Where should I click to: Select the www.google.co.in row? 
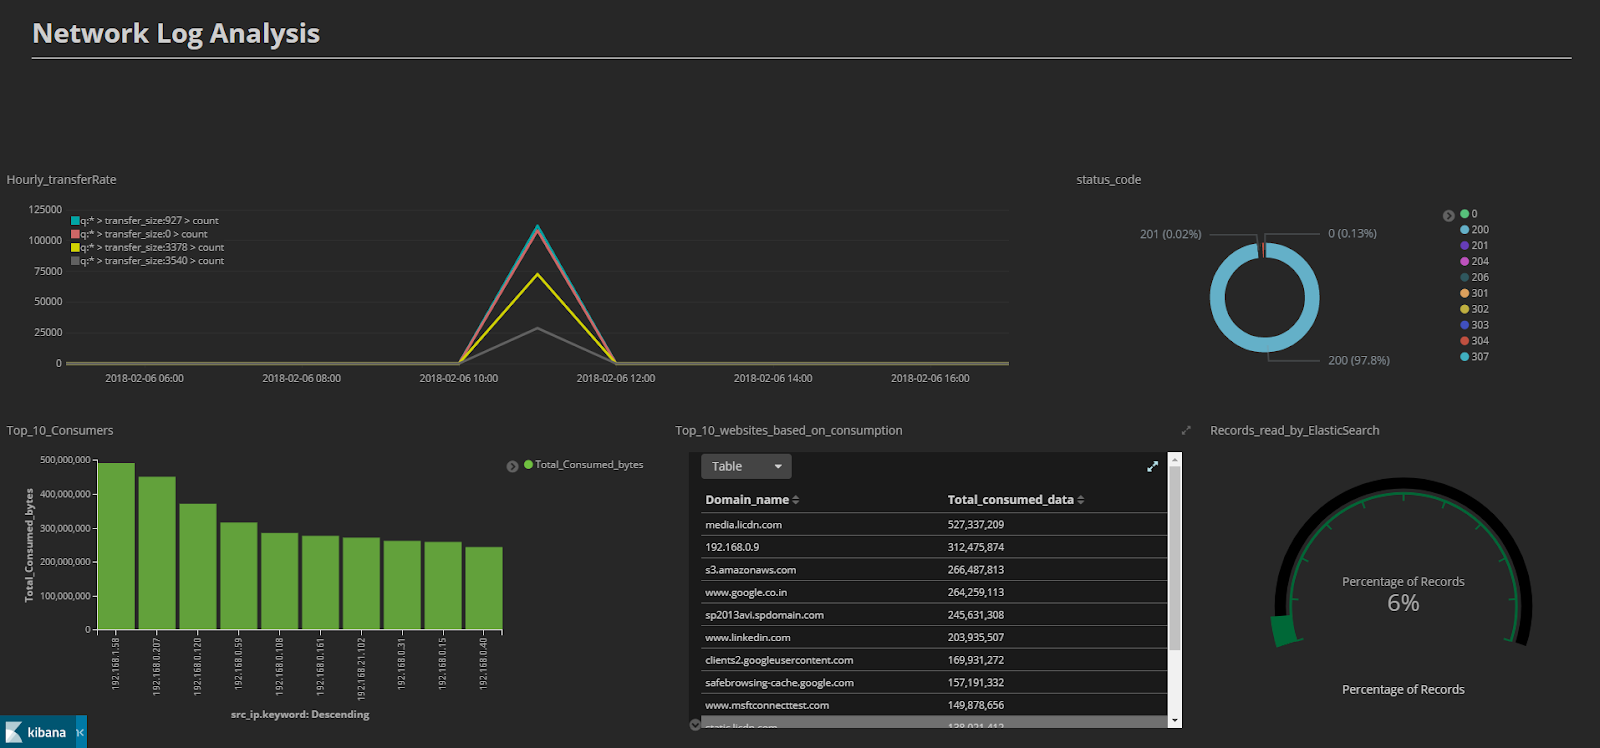click(934, 593)
